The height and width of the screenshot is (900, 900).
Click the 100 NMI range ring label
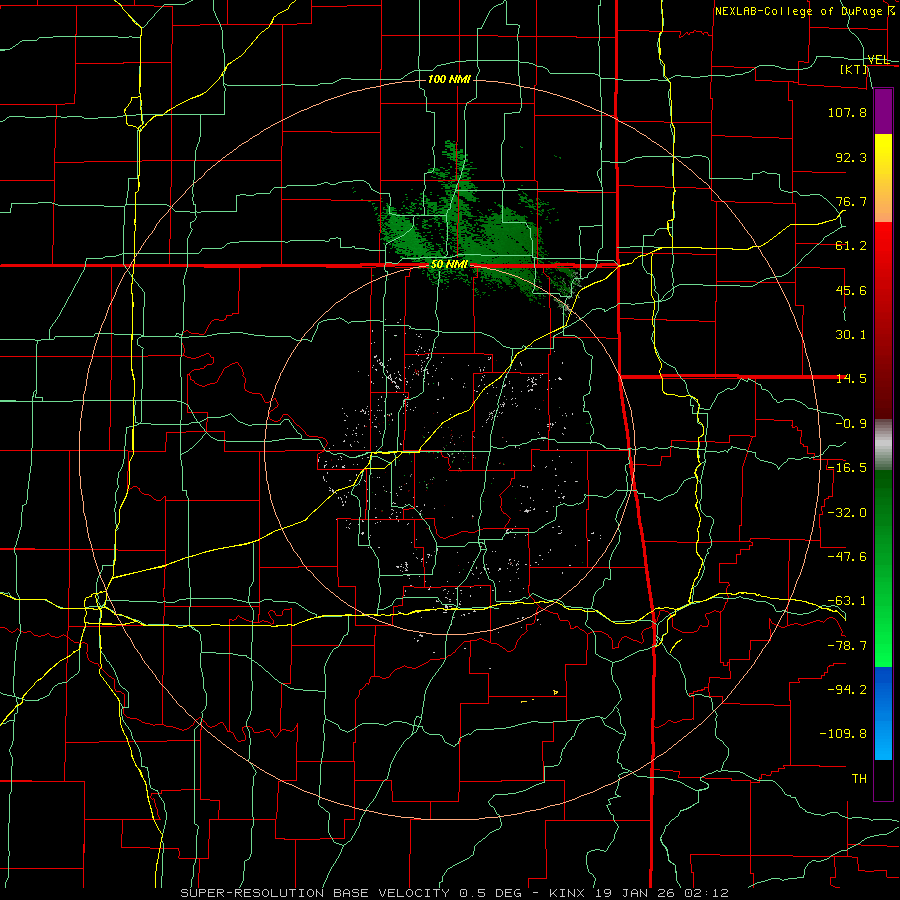point(449,79)
